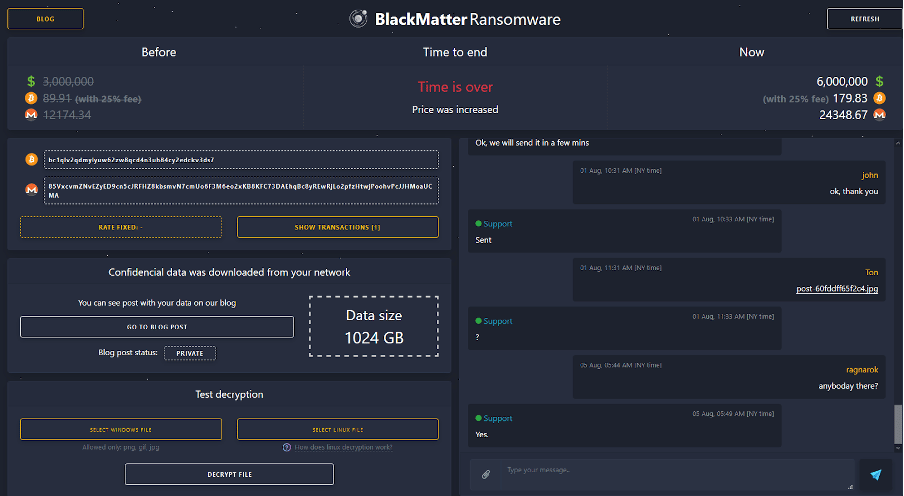Click Go To Blog Post button
The height and width of the screenshot is (496, 904).
pyautogui.click(x=157, y=327)
